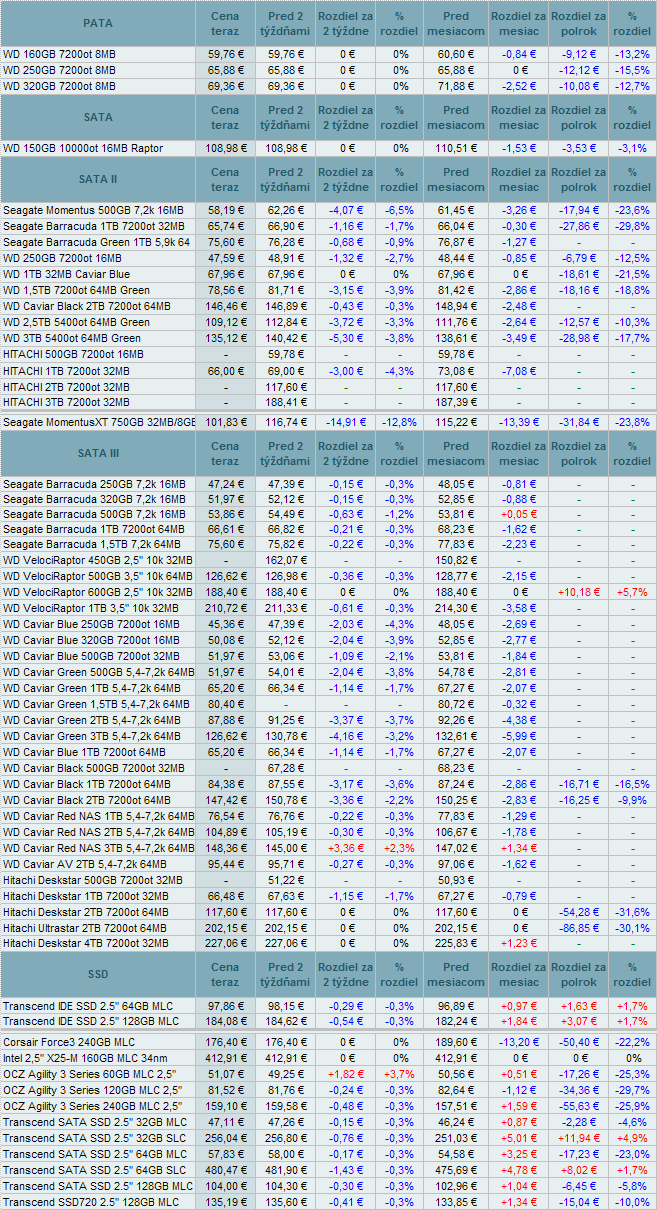The width and height of the screenshot is (657, 1210).
Task: Click "Cena teraz" header in PATA section
Action: 226,23
